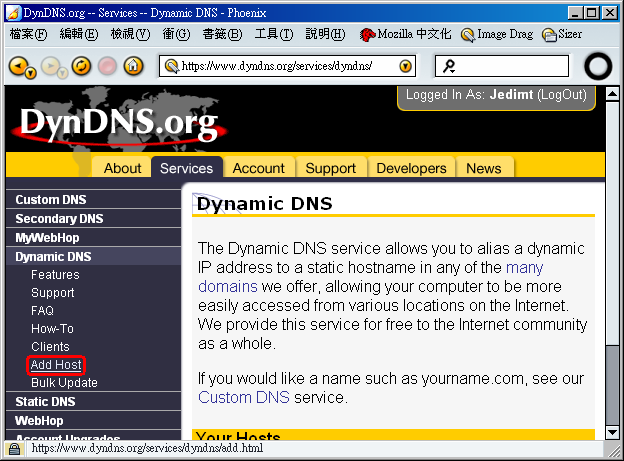Open the 說明(H) Help menu
624x461 pixels.
(325, 34)
